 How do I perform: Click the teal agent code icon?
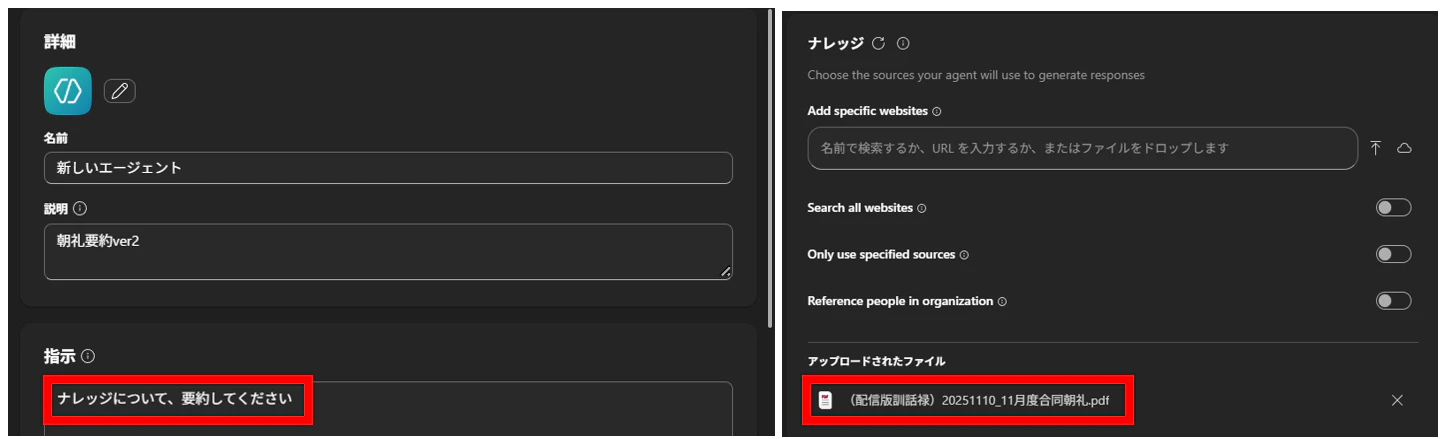pos(68,91)
